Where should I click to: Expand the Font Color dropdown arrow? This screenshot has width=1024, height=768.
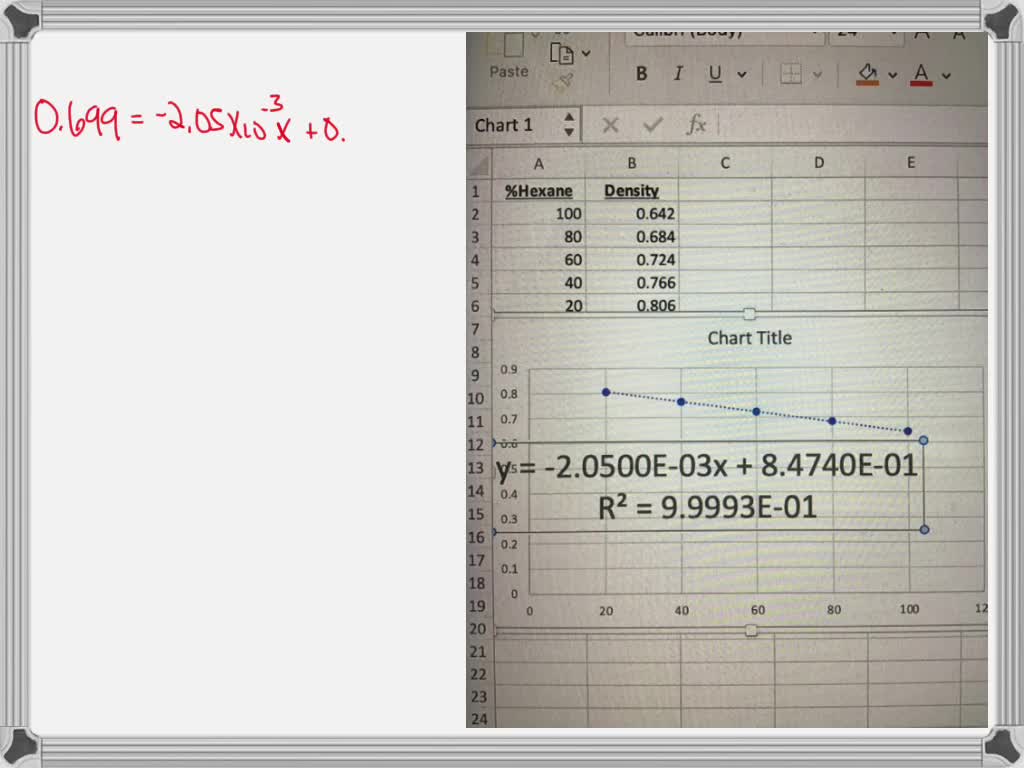coord(946,76)
